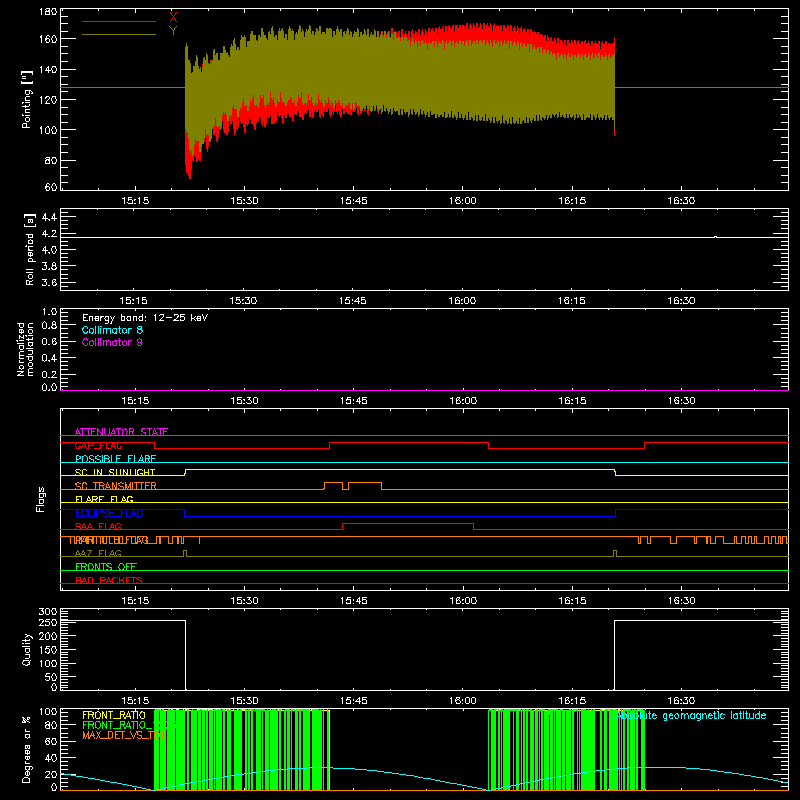Image resolution: width=800 pixels, height=800 pixels.
Task: Click the 15:15 time label under Pointing plot
Action: tap(135, 201)
